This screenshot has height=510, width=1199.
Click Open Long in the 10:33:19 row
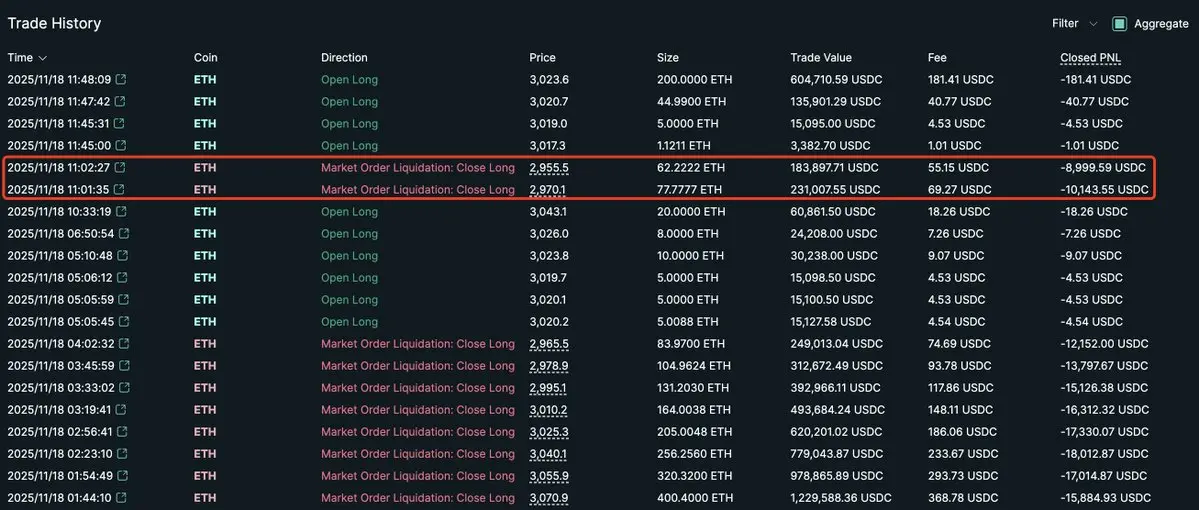pyautogui.click(x=349, y=212)
